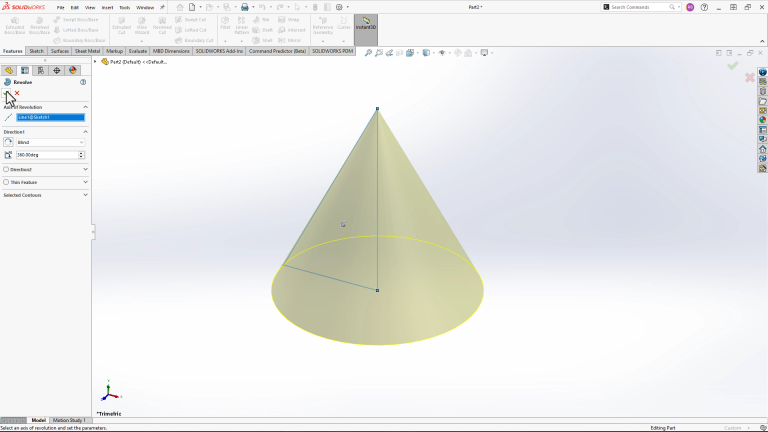
Task: Open the File menu
Action: pyautogui.click(x=60, y=7)
